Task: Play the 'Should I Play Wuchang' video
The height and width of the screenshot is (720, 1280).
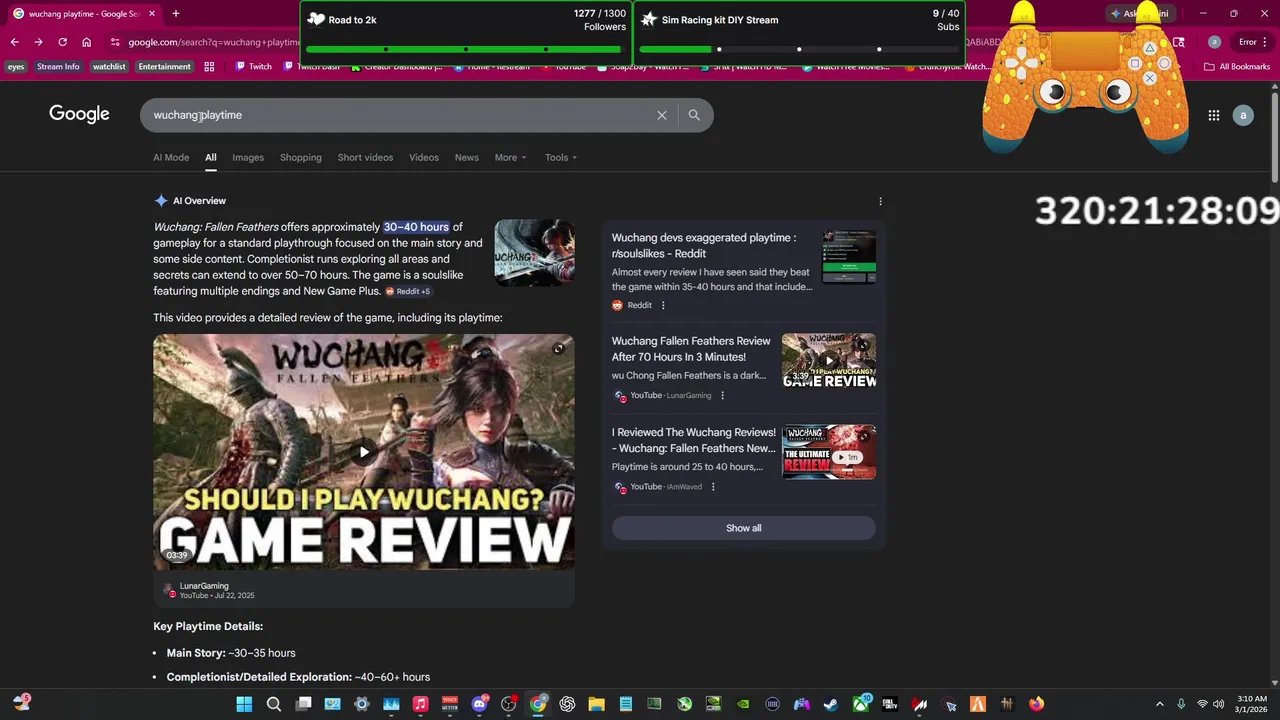Action: (364, 452)
